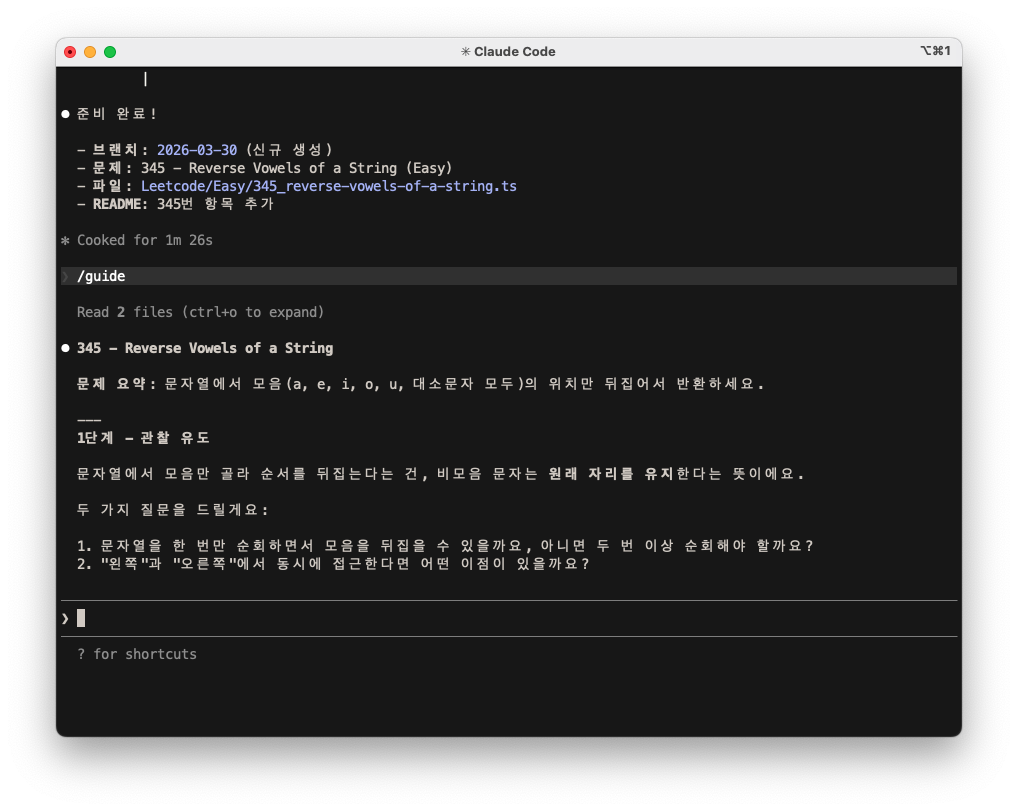
Task: Open the 345_reverse-vowels-of-a-string.ts file path link
Action: (x=328, y=186)
